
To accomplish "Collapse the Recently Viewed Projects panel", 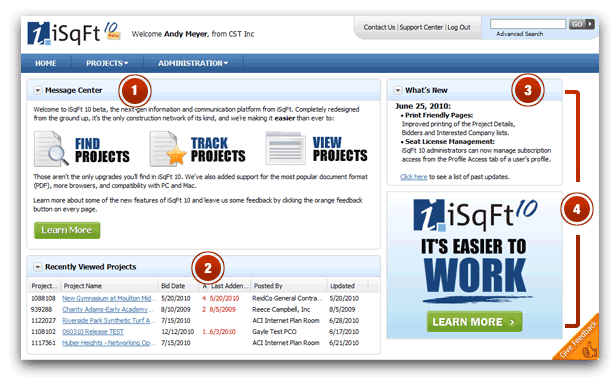I will [x=37, y=267].
